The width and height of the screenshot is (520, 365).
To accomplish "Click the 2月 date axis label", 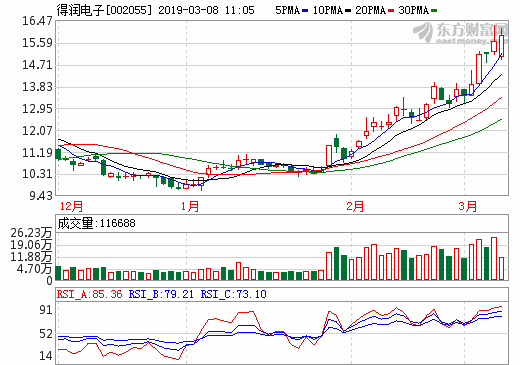I will pos(355,206).
